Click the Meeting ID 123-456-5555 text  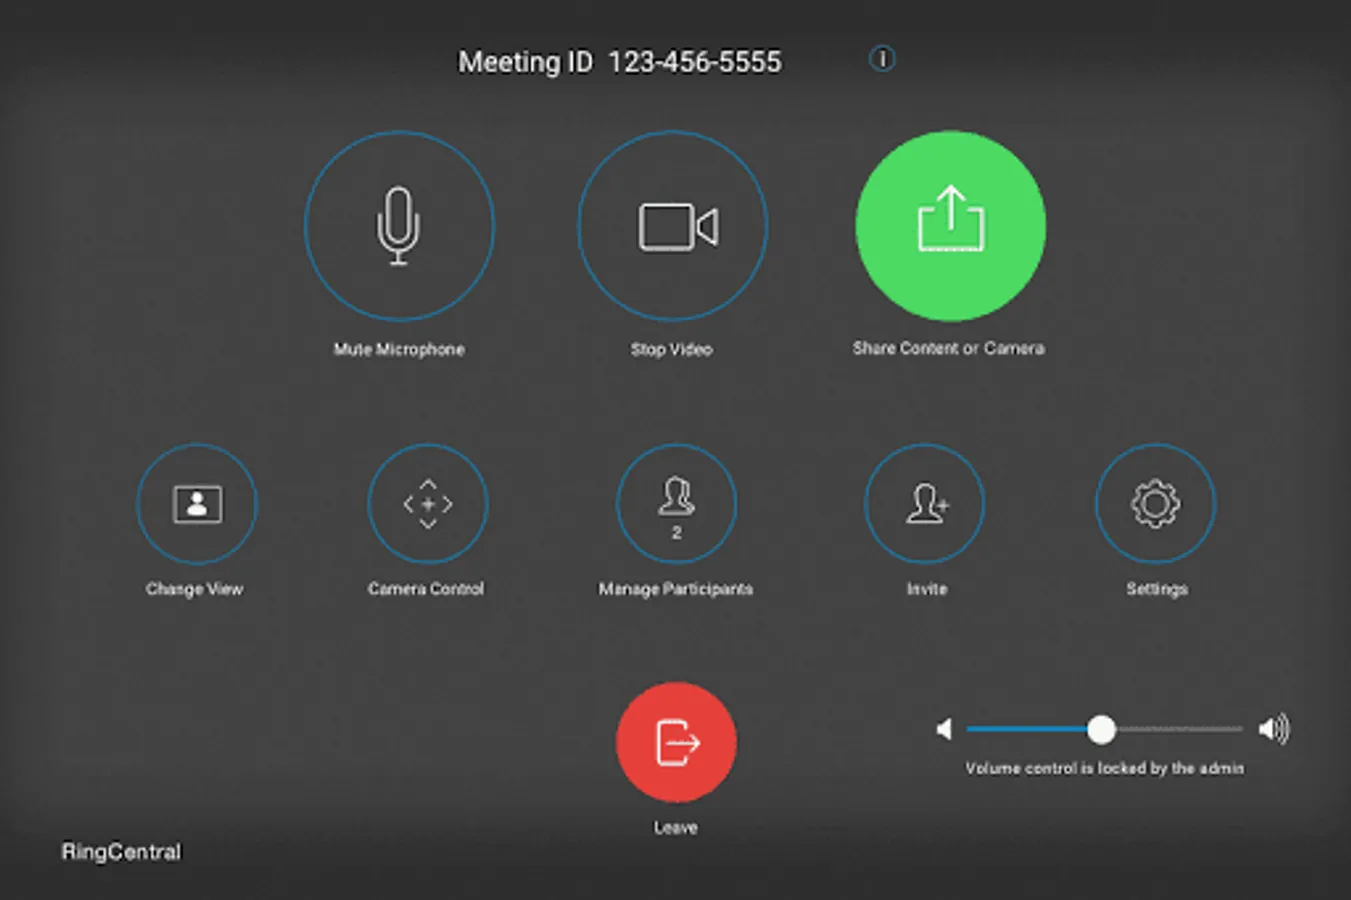[x=620, y=62]
